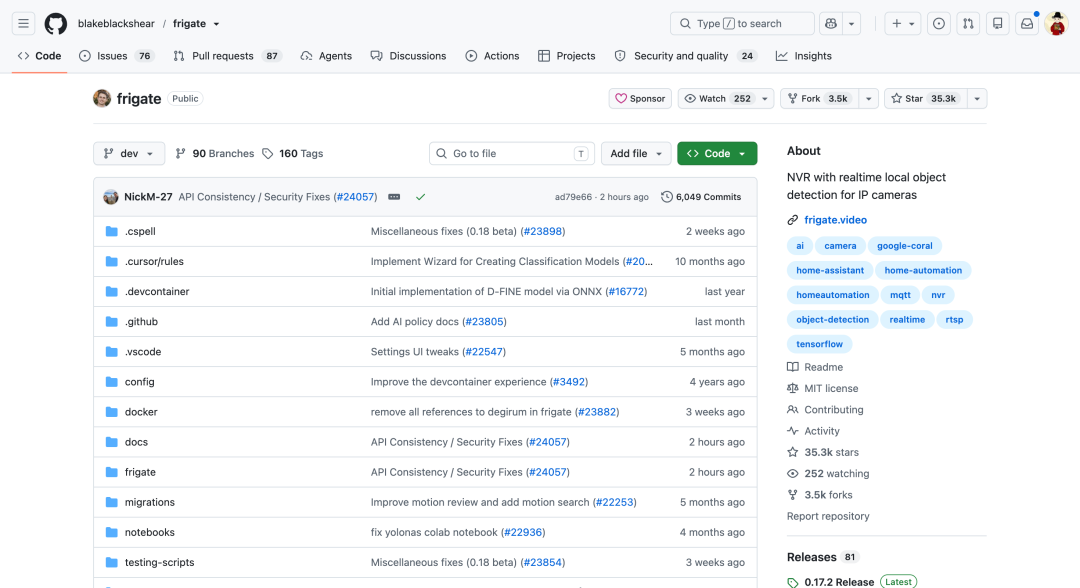This screenshot has height=588, width=1080.
Task: Click the Sponsor button
Action: pos(640,98)
